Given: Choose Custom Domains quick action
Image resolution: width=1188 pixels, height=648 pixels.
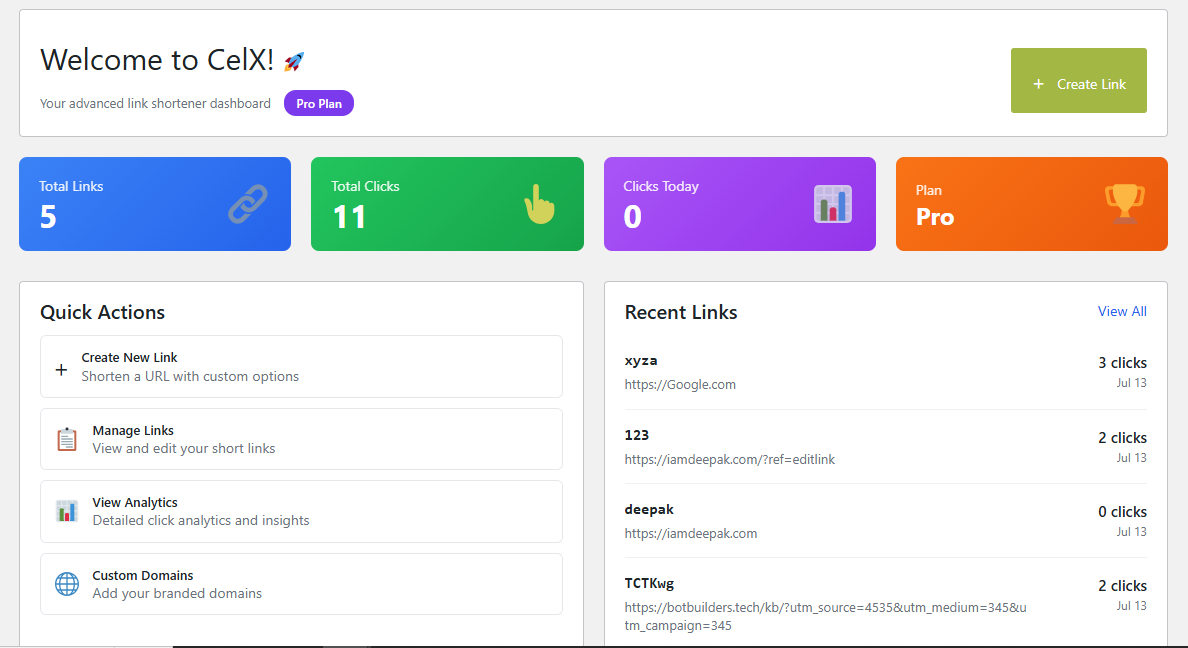Looking at the screenshot, I should click(x=301, y=584).
